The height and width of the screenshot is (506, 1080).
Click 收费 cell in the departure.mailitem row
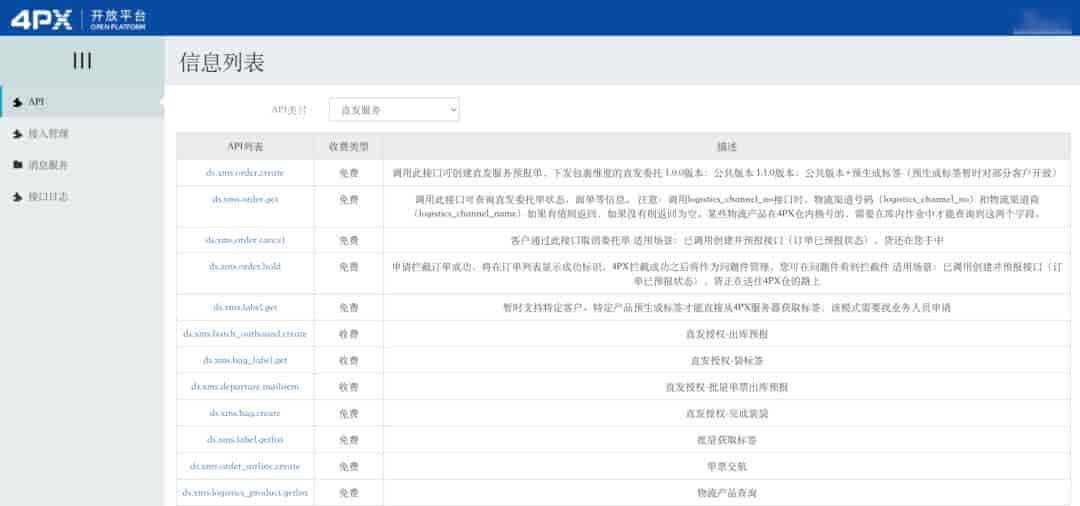[x=349, y=387]
